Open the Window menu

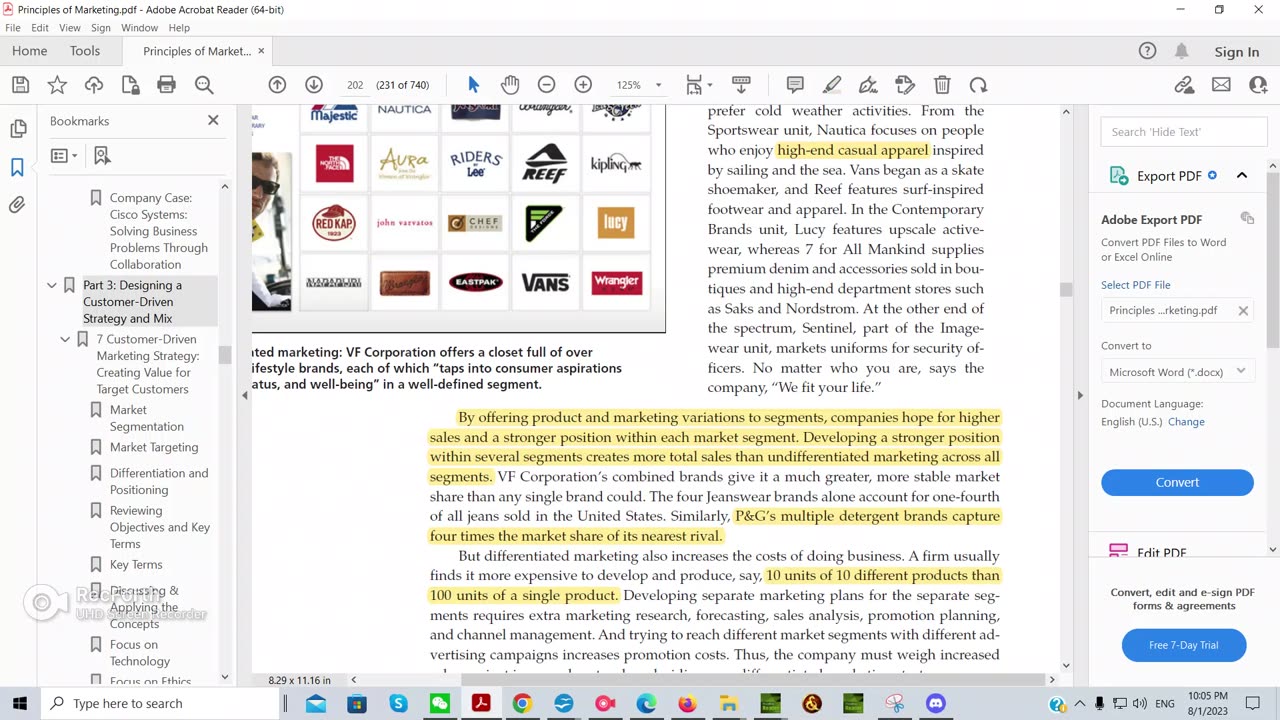140,28
